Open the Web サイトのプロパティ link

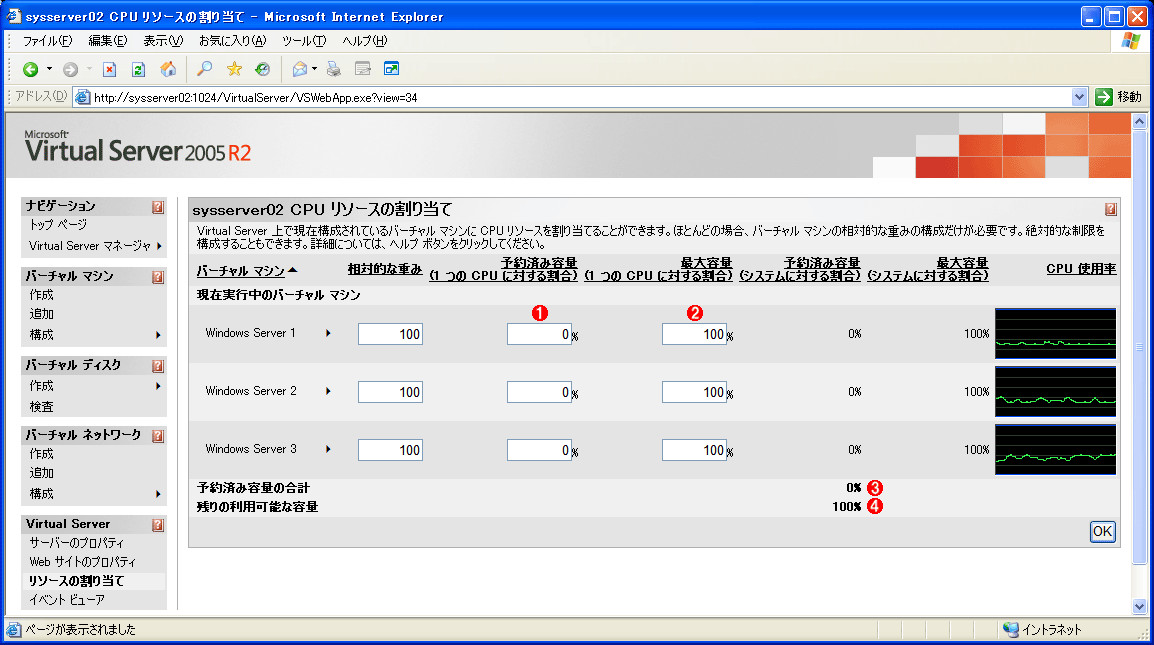pos(82,562)
